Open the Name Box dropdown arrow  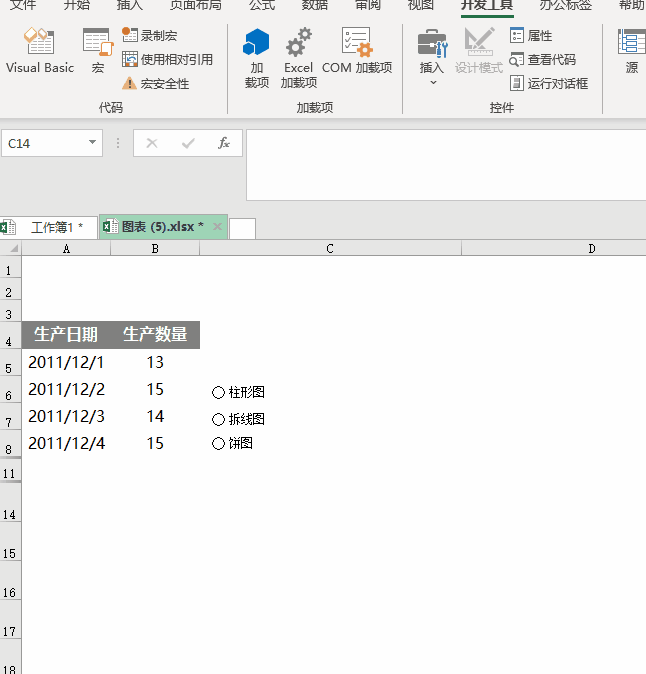[x=94, y=143]
